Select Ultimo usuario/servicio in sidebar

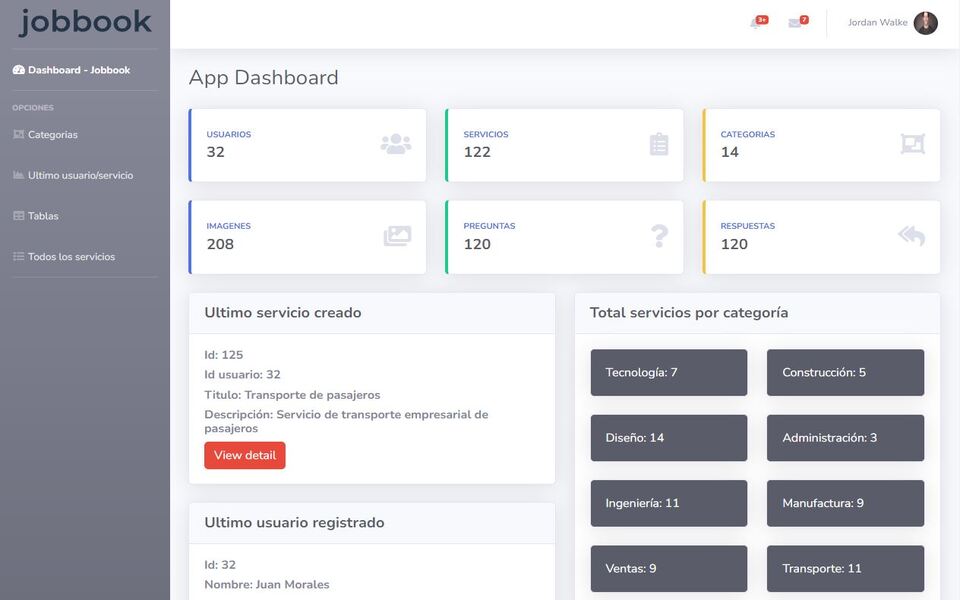(80, 176)
